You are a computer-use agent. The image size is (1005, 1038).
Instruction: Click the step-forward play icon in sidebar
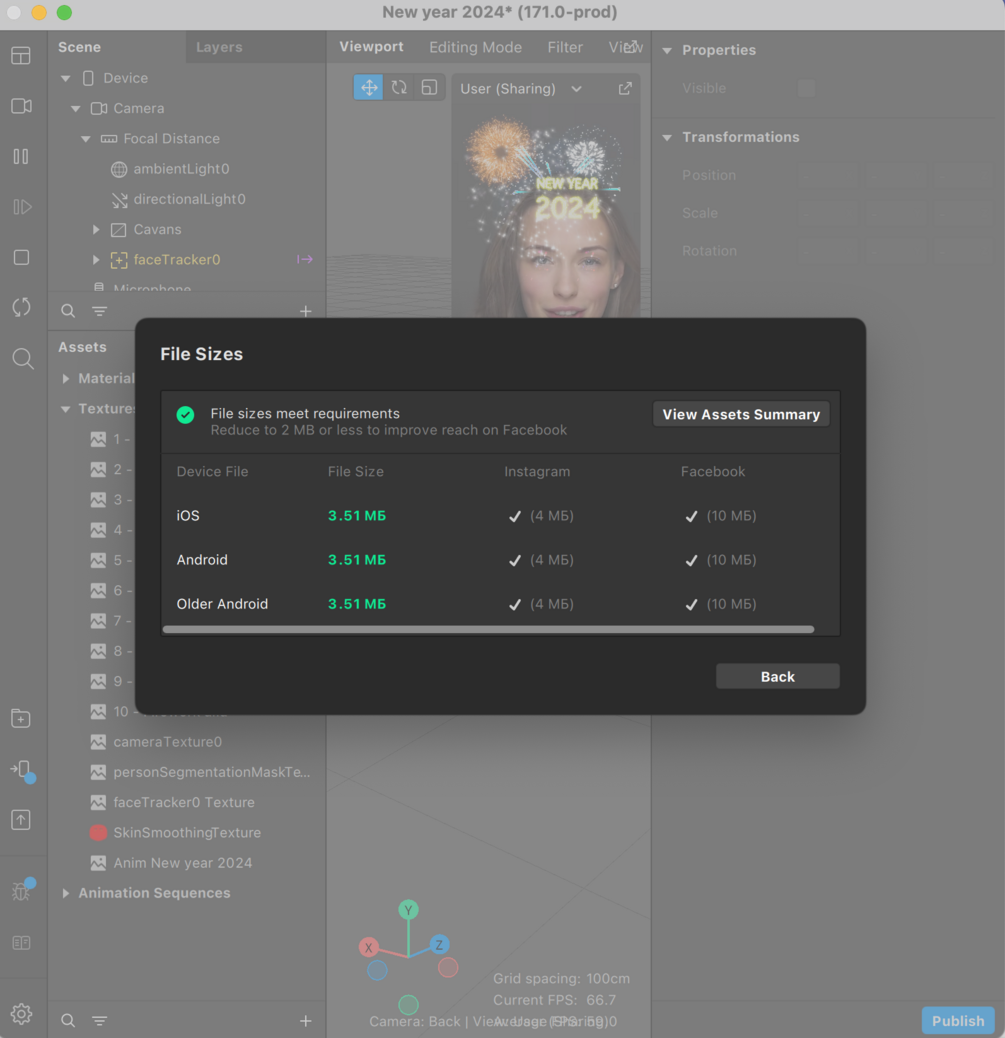[22, 207]
